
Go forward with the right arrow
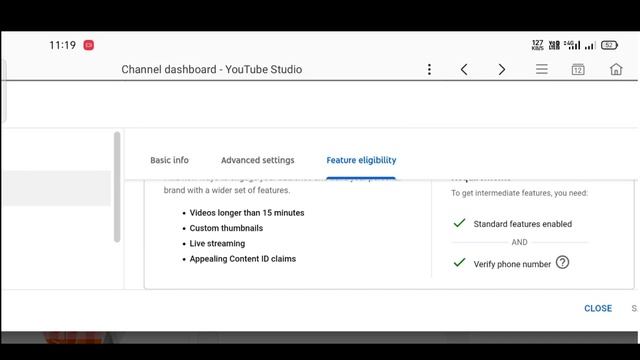[x=502, y=69]
